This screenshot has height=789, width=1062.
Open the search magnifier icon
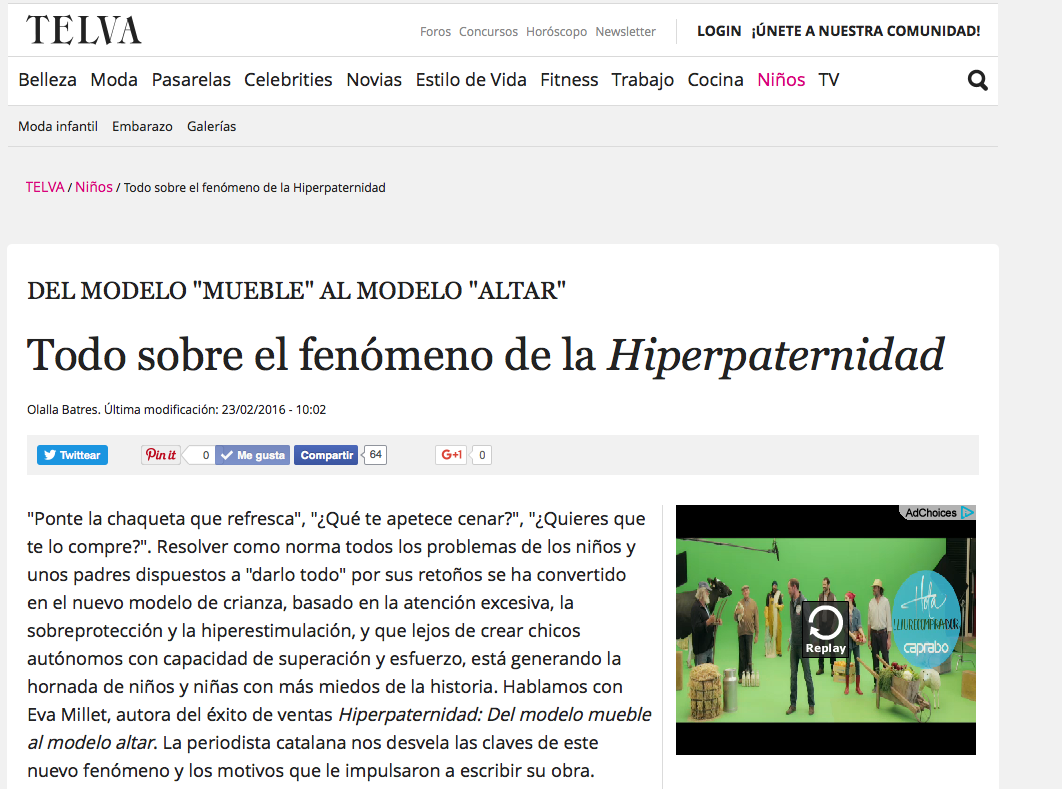click(977, 81)
